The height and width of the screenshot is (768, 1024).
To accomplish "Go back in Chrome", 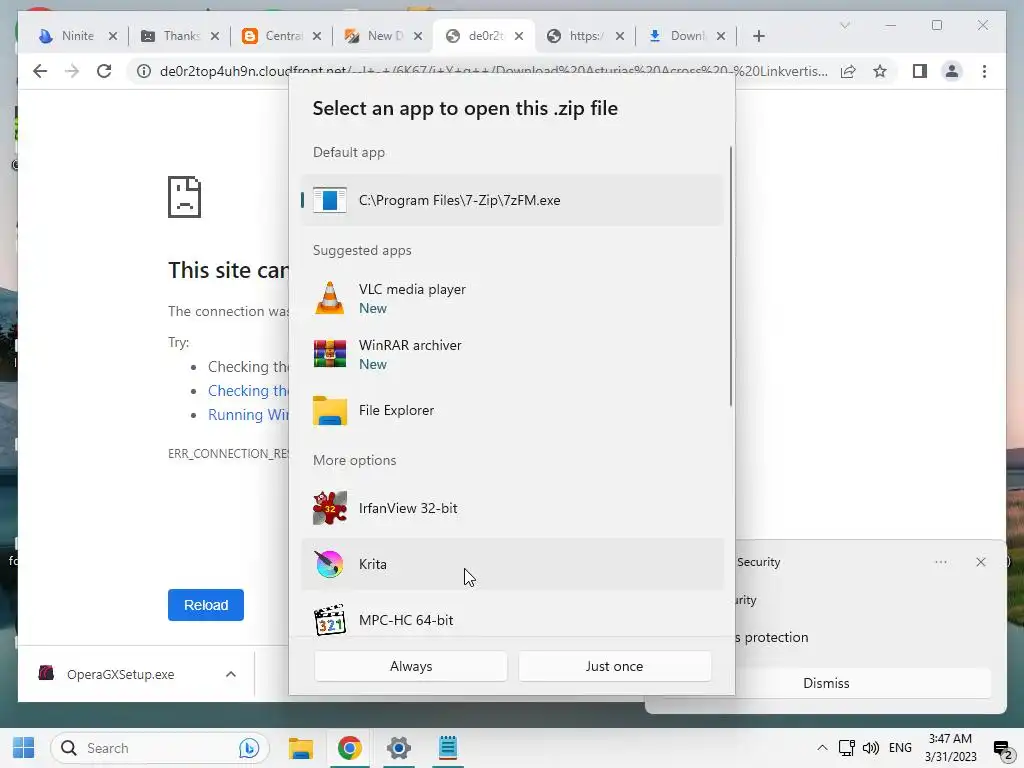I will (x=40, y=71).
